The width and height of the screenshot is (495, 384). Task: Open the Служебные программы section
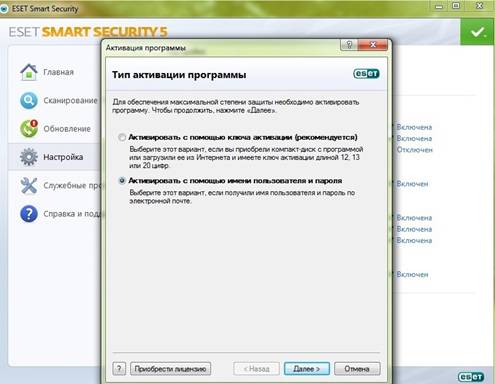(73, 185)
